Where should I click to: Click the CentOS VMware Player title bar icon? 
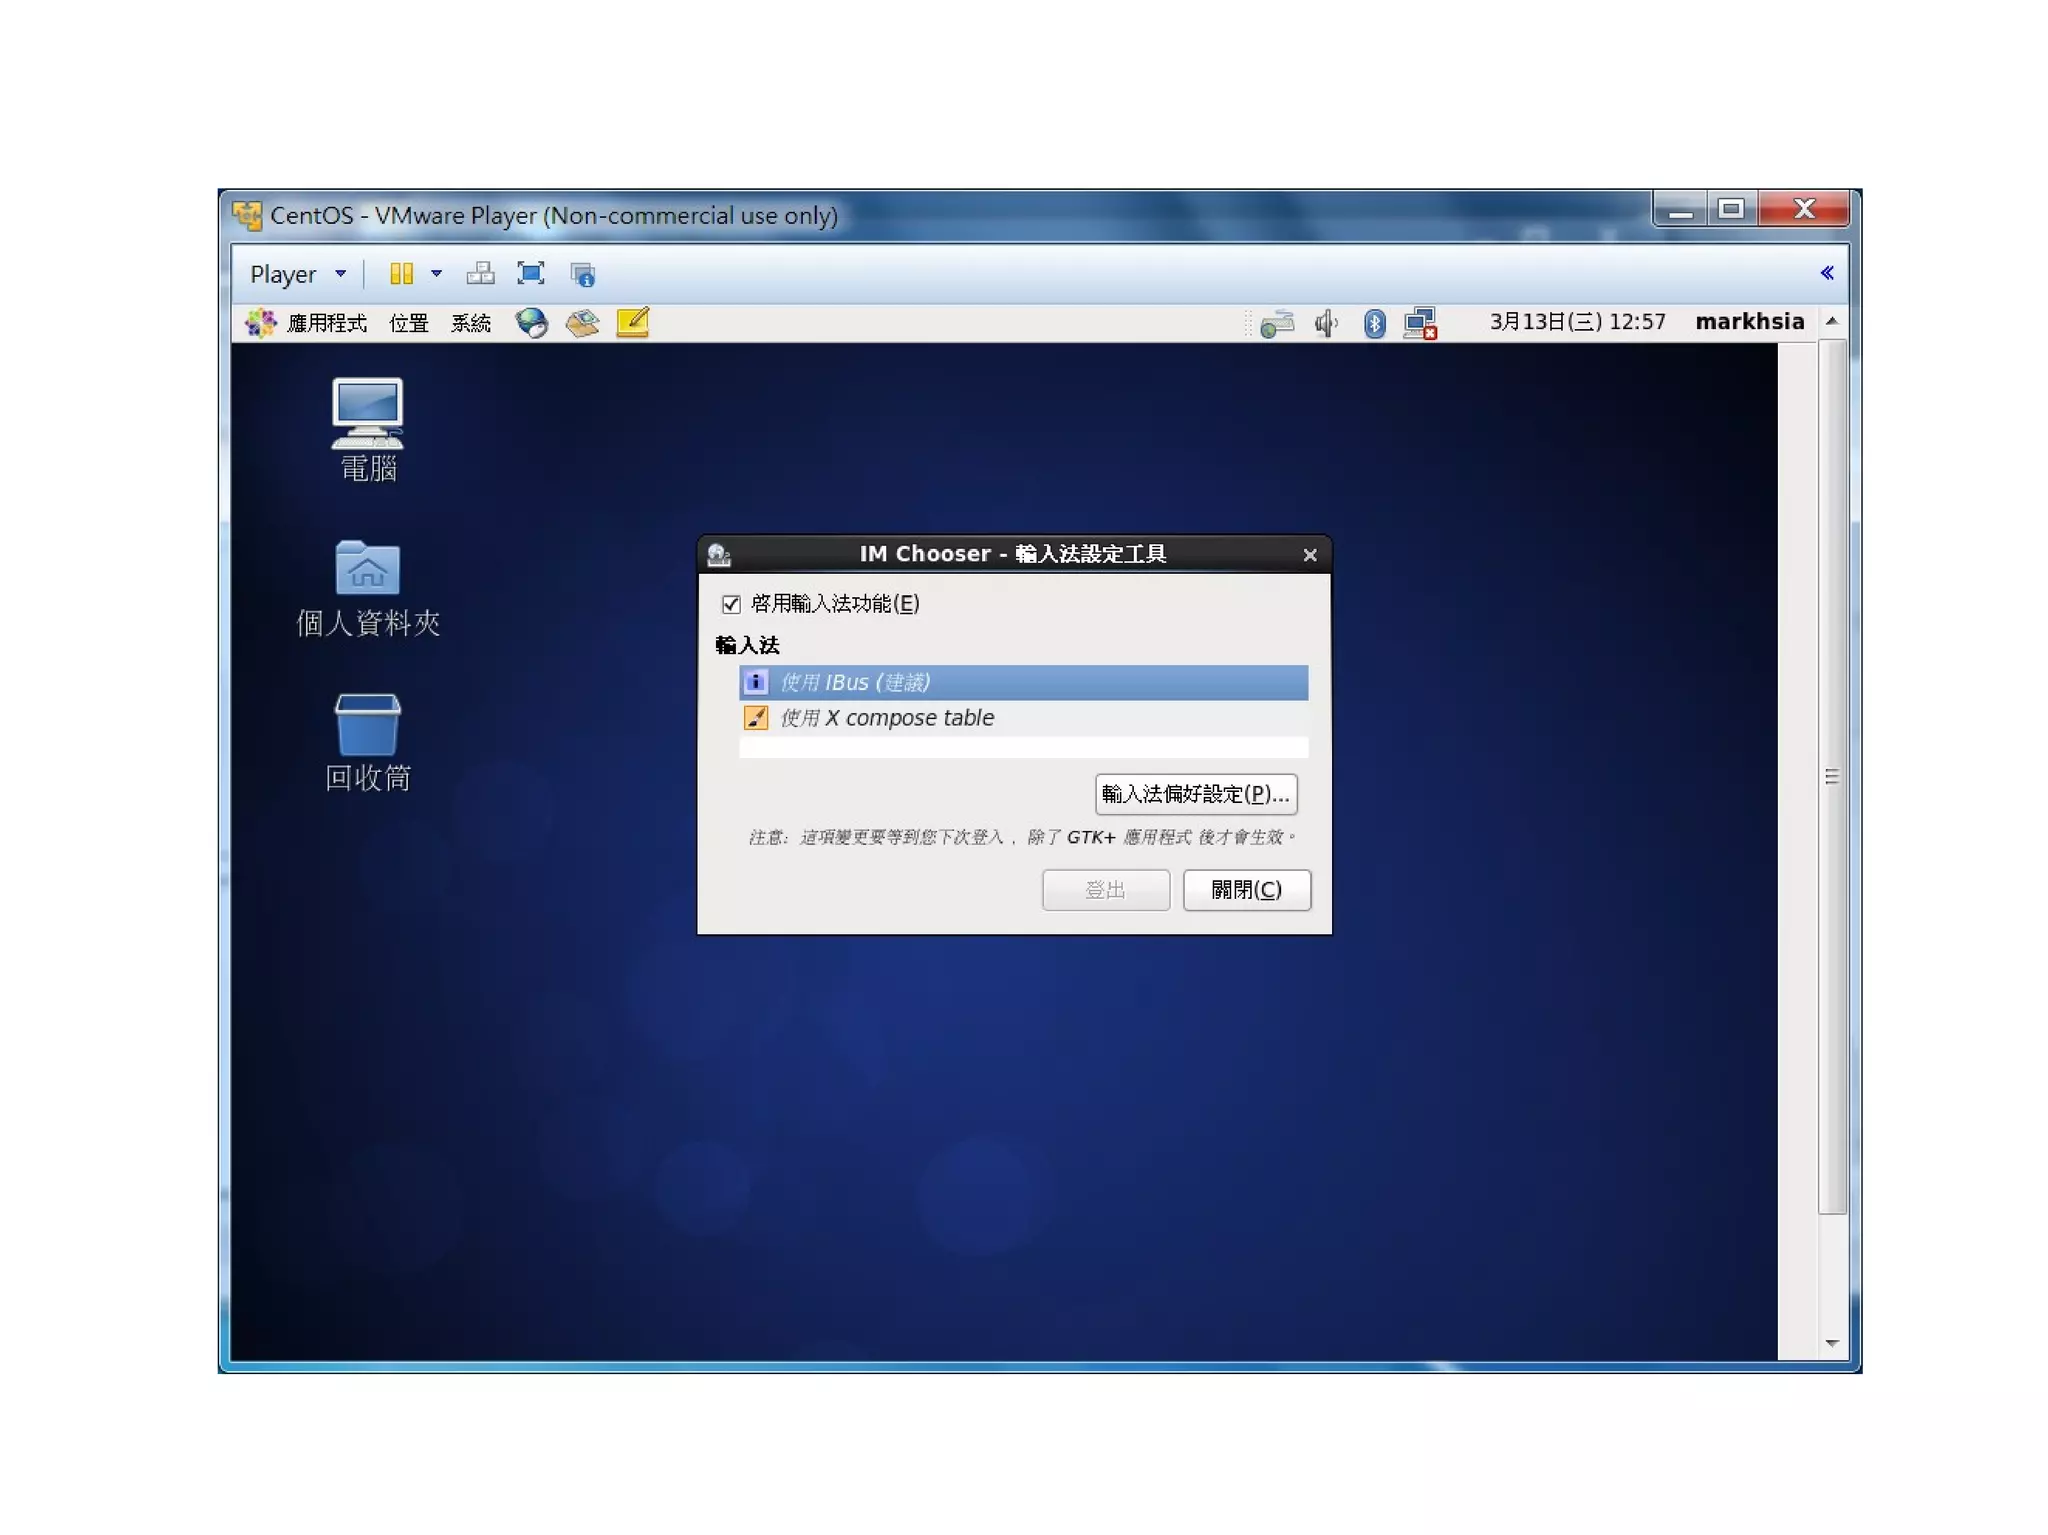pyautogui.click(x=247, y=215)
